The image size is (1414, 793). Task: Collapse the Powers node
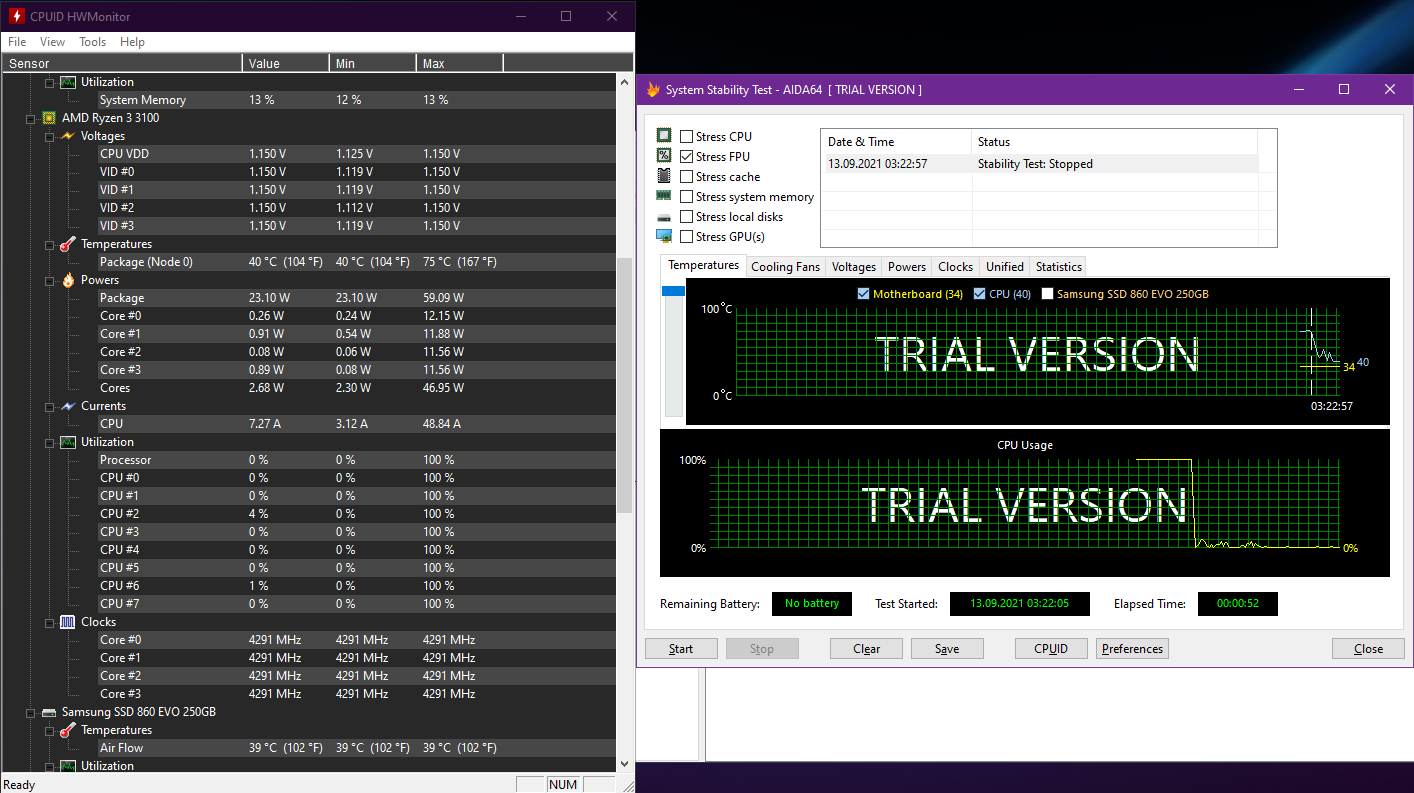pyautogui.click(x=49, y=280)
